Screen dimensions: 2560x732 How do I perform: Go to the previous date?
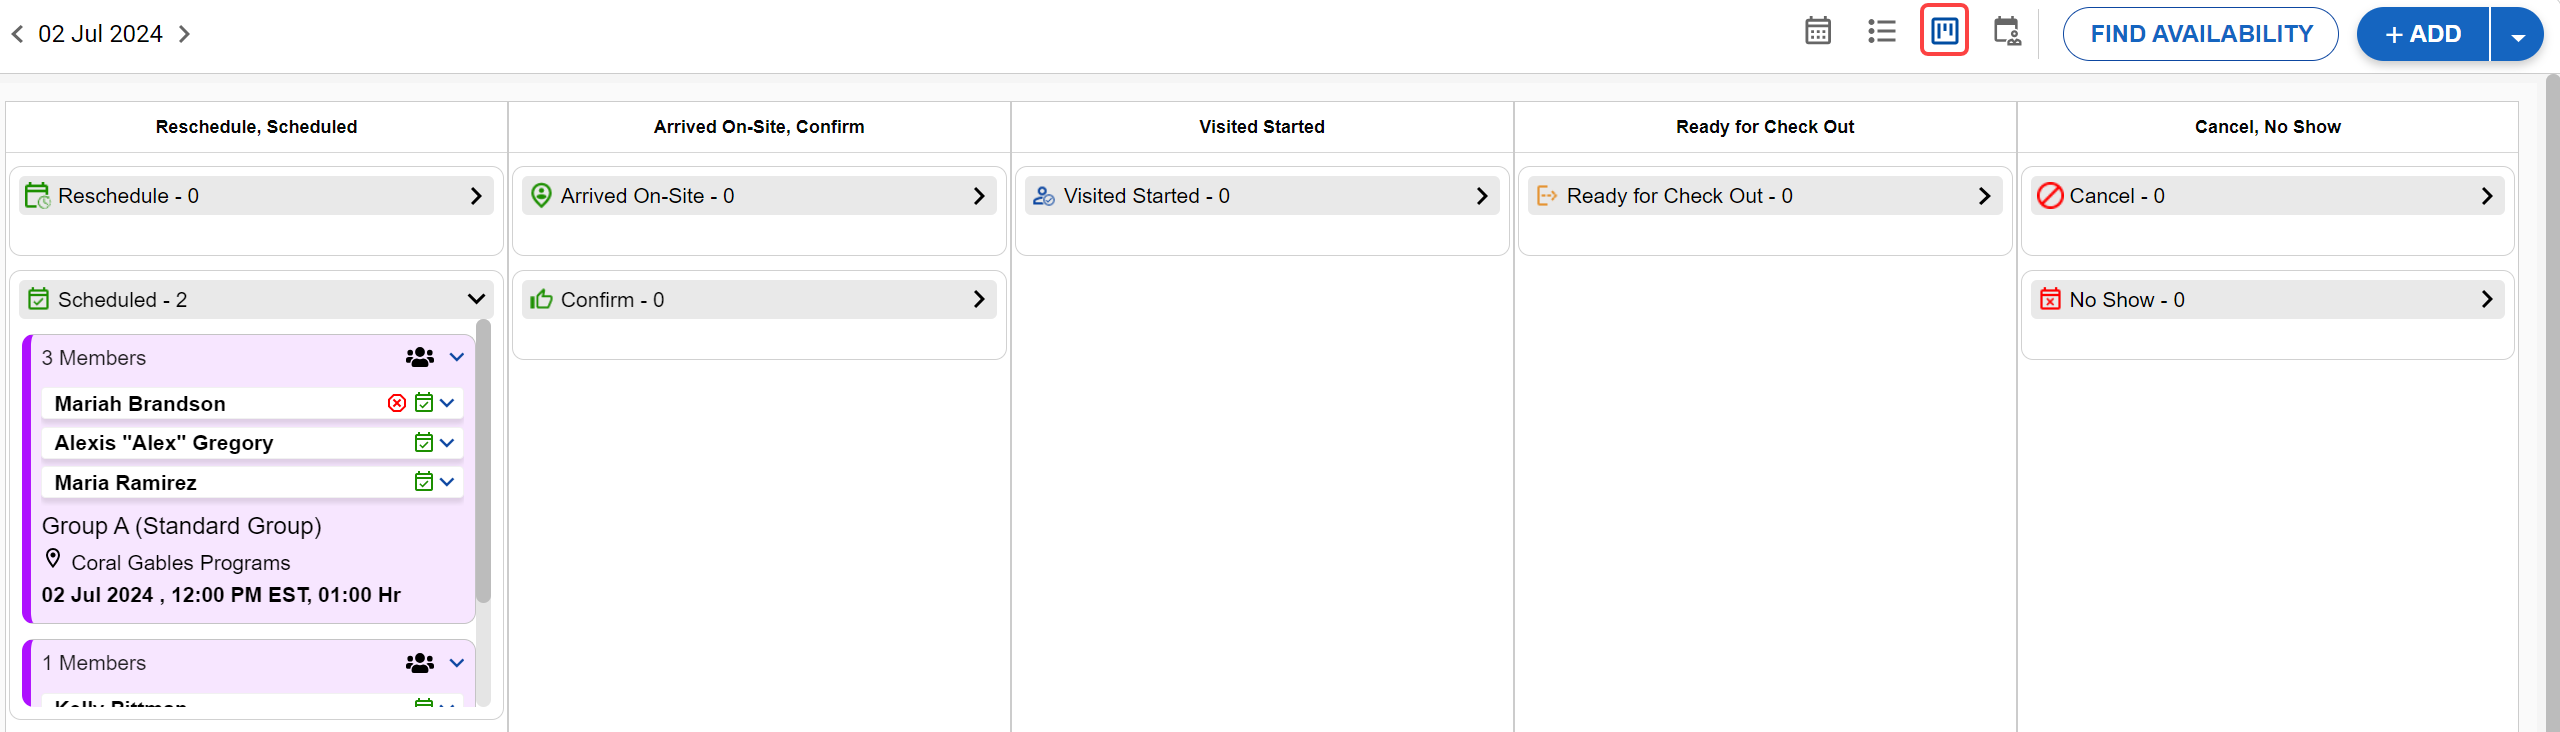pyautogui.click(x=17, y=34)
